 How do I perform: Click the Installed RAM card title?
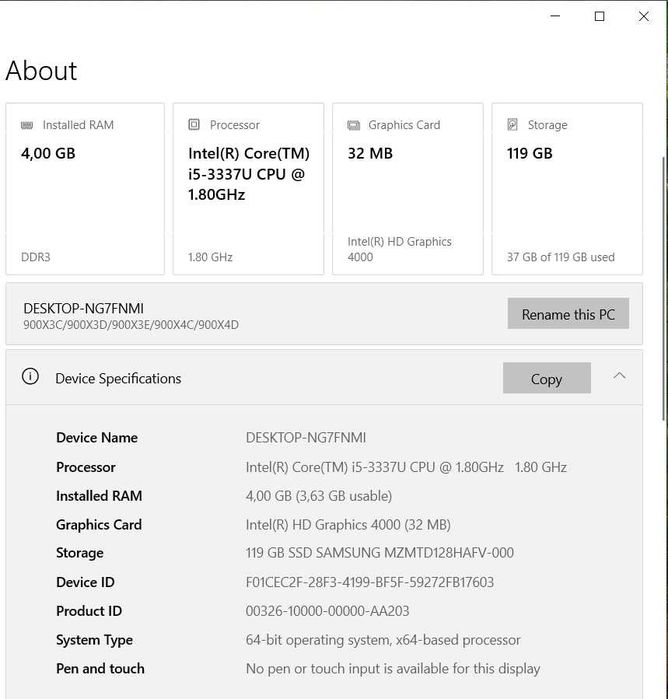(x=78, y=125)
